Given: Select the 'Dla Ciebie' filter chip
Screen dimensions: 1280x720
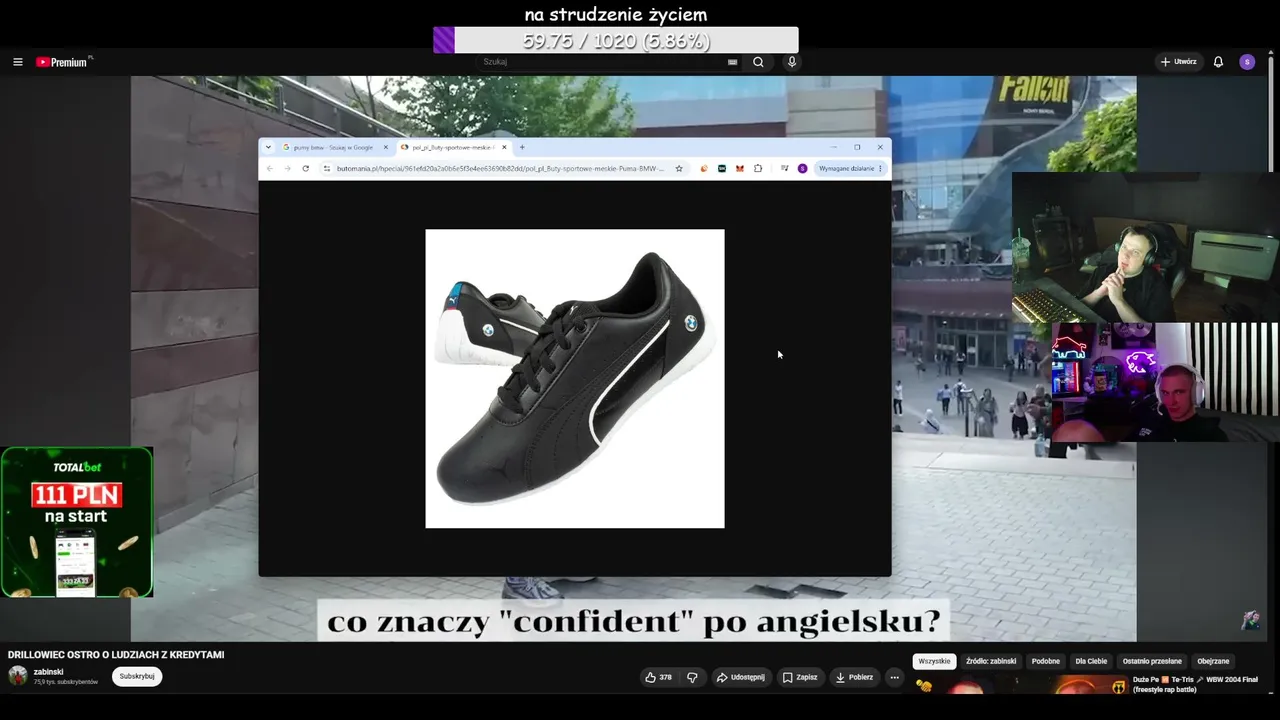Looking at the screenshot, I should 1091,661.
